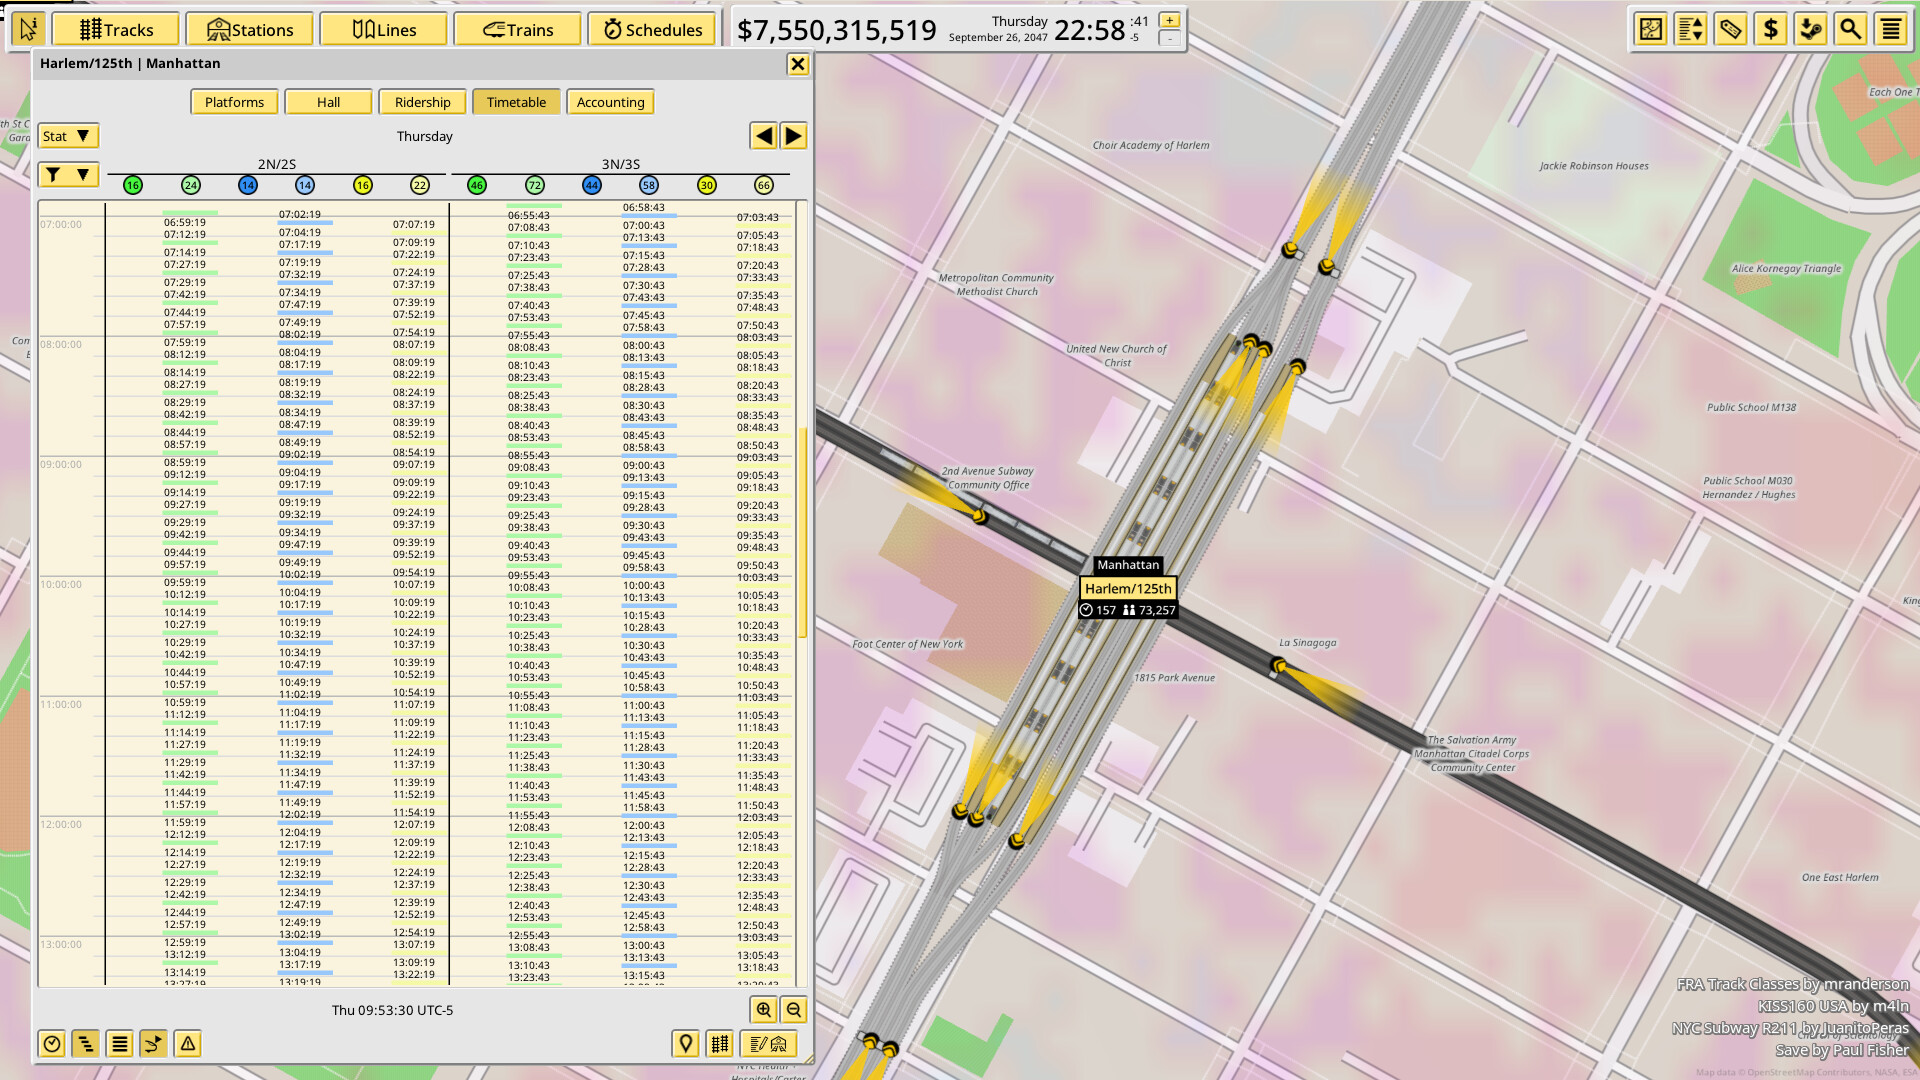The height and width of the screenshot is (1080, 1920).
Task: Open the map style settings icon
Action: [x=1650, y=29]
